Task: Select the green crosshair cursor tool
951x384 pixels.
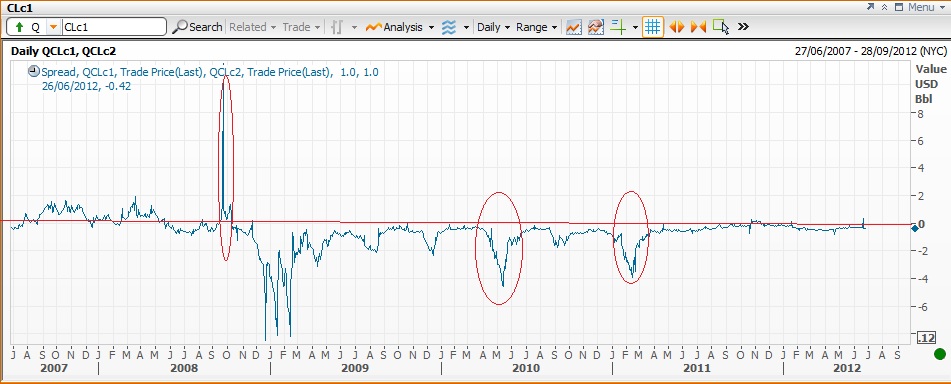Action: coord(619,27)
